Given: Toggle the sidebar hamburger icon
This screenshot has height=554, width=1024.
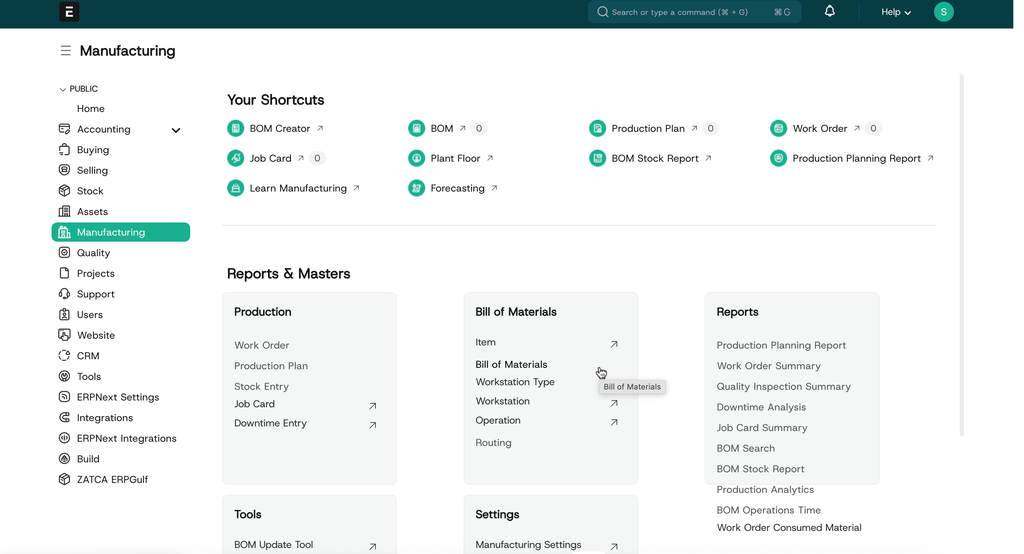Looking at the screenshot, I should coord(65,50).
